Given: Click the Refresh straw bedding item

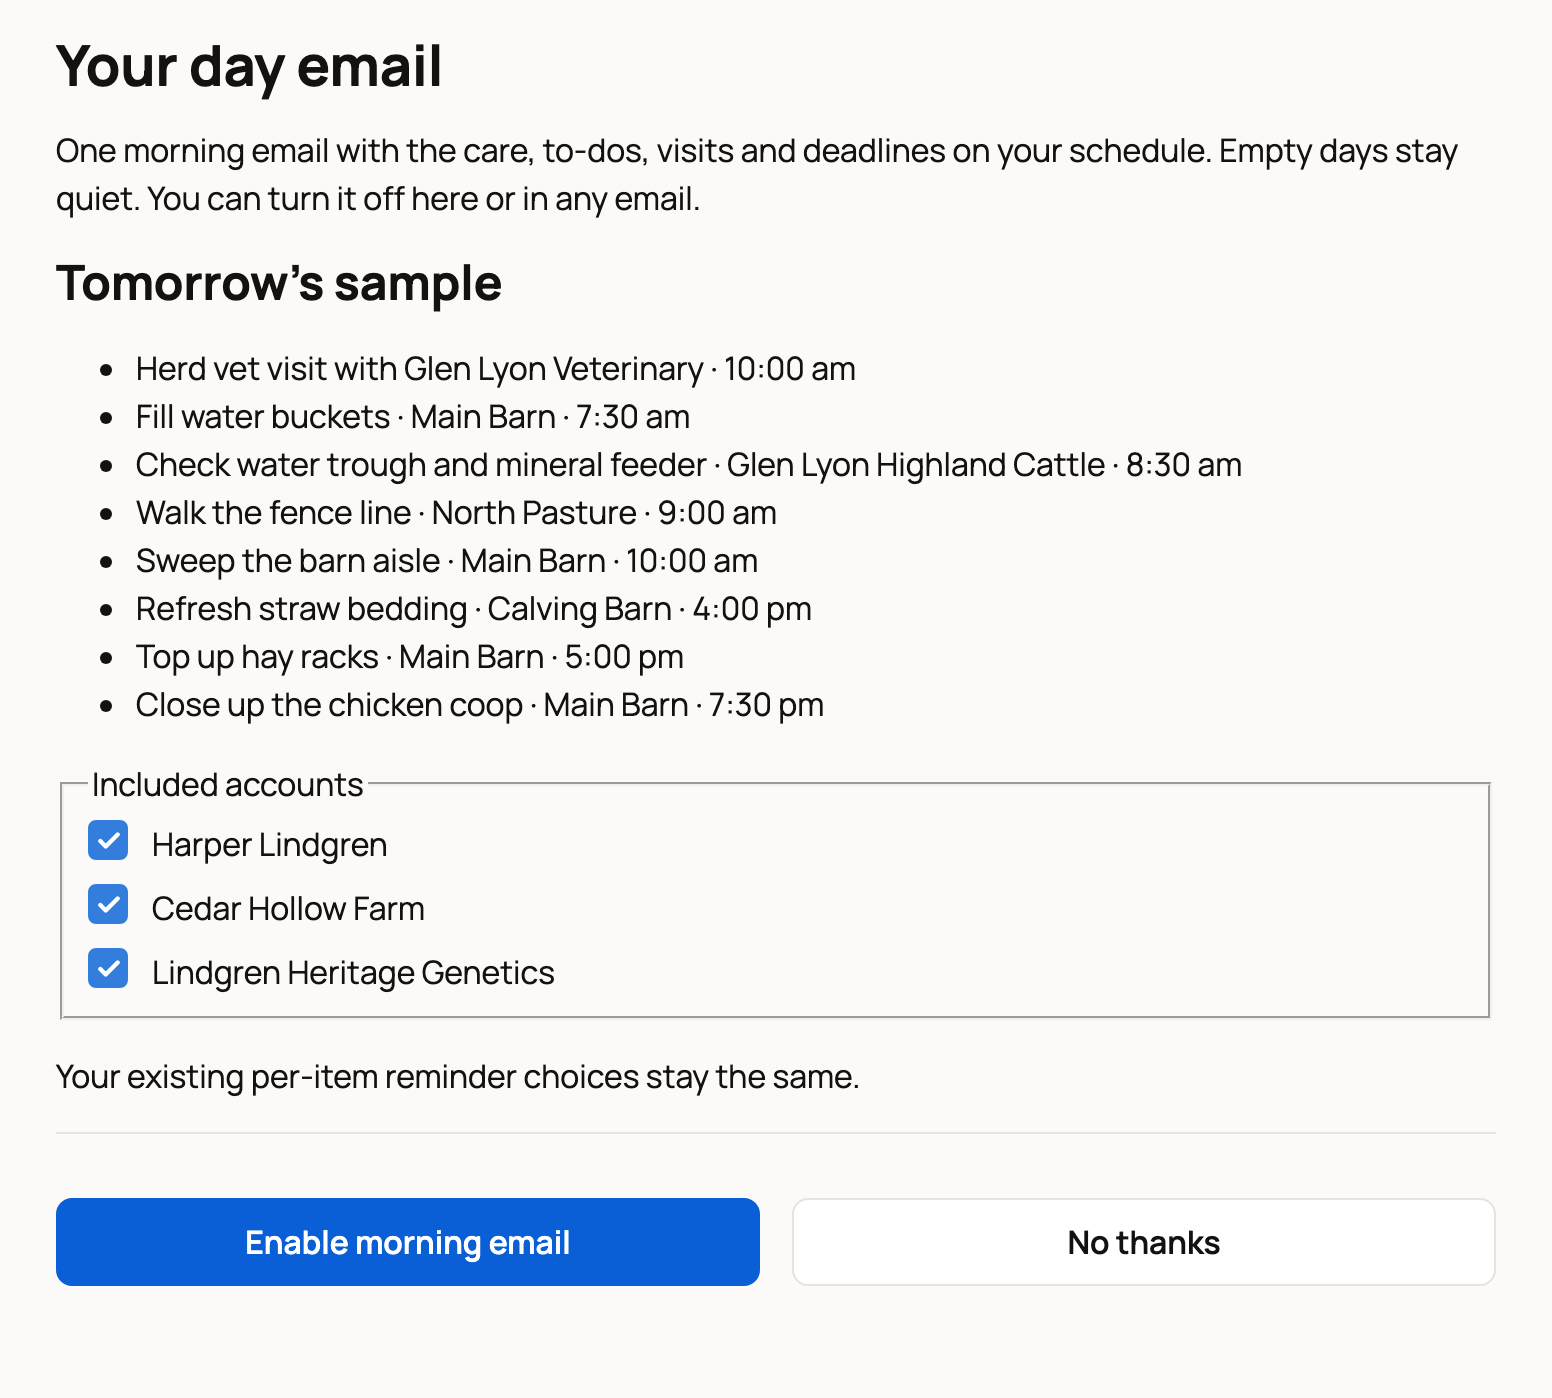Looking at the screenshot, I should pyautogui.click(x=474, y=609).
